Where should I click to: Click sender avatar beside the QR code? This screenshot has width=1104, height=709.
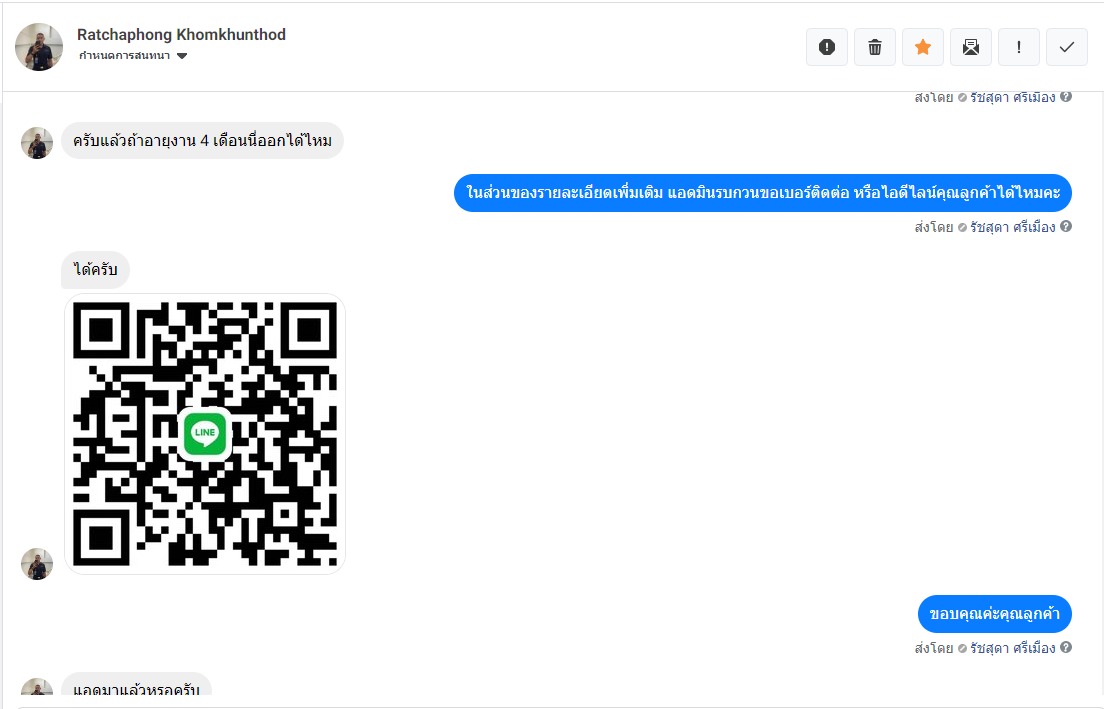37,564
